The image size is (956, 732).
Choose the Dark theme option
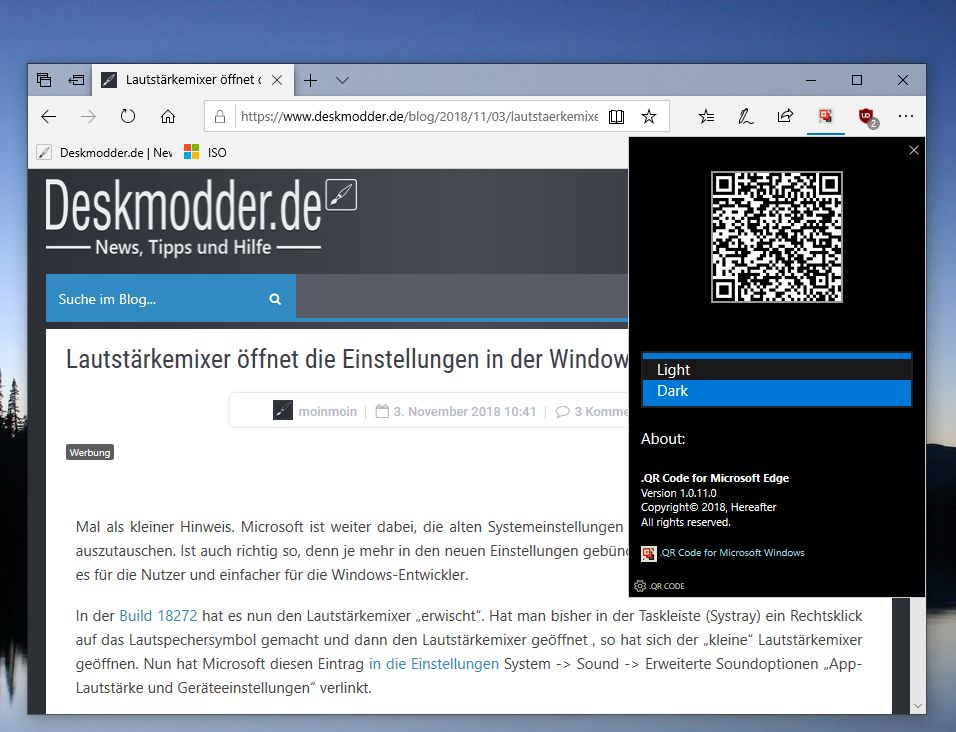point(777,391)
